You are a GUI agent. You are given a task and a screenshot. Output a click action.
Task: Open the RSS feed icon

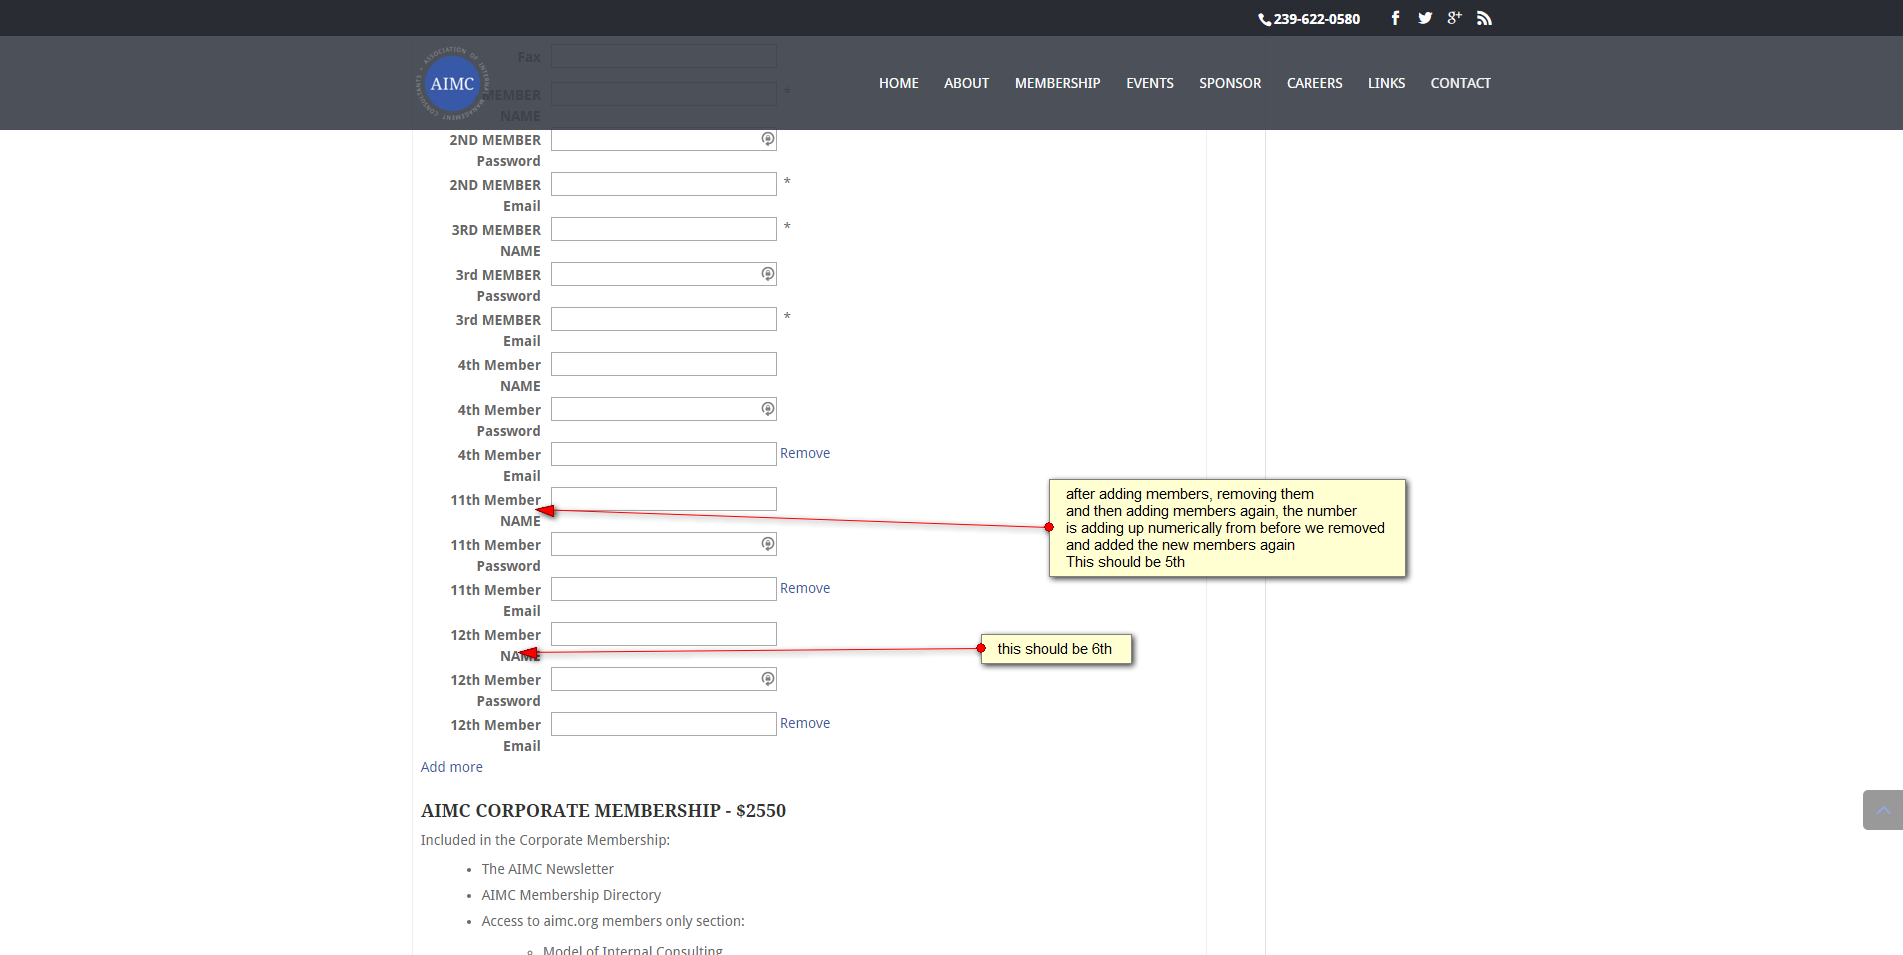click(x=1484, y=18)
